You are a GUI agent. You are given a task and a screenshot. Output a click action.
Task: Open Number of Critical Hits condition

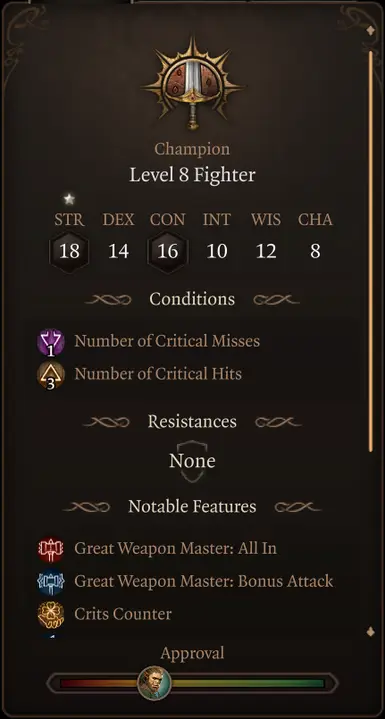point(158,374)
